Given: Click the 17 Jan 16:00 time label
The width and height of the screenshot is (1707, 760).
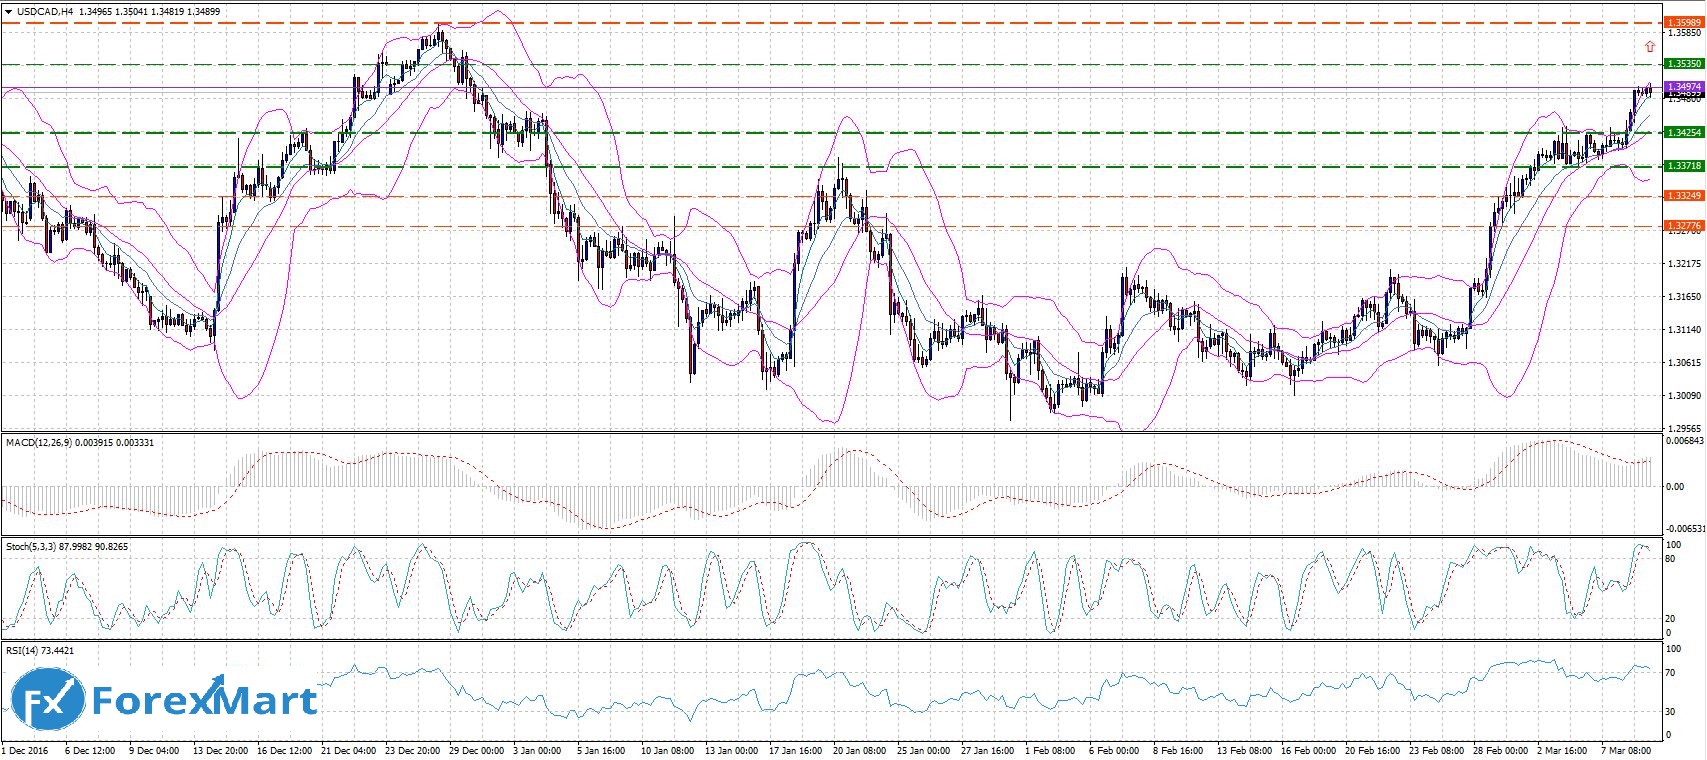Looking at the screenshot, I should tap(795, 750).
